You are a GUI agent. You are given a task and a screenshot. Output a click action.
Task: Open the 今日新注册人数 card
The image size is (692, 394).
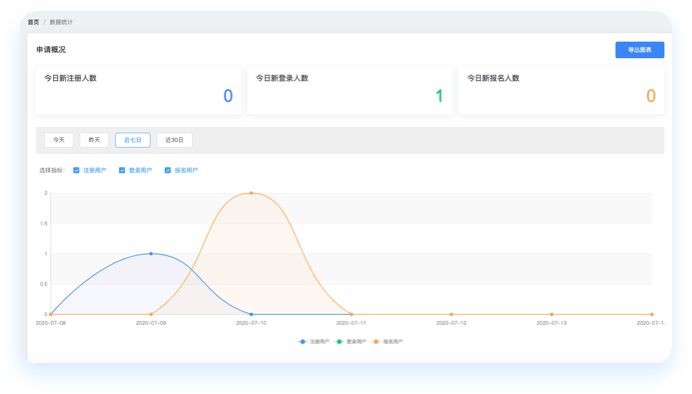click(138, 90)
